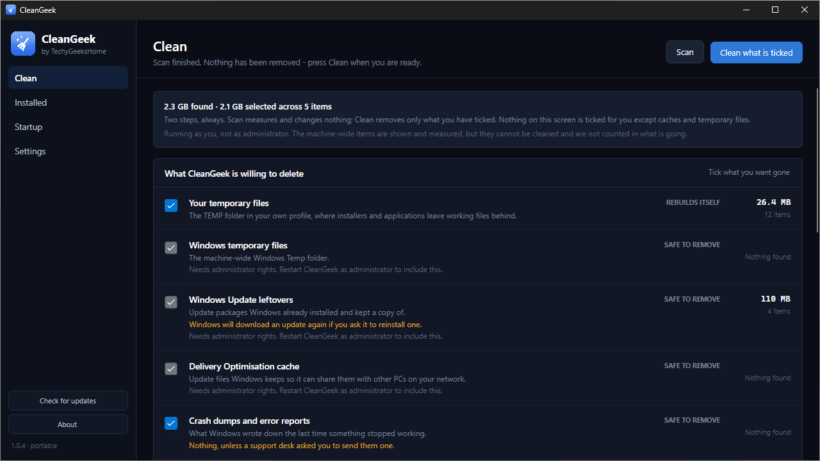Click the "Crash dumps and error reports" title
Viewport: 820px width, 461px height.
[249, 421]
